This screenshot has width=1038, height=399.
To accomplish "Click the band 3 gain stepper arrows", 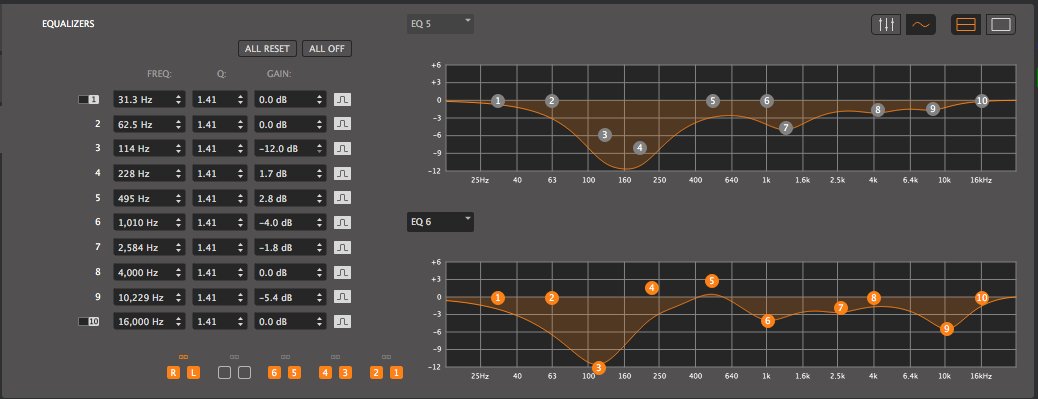I will coord(320,149).
